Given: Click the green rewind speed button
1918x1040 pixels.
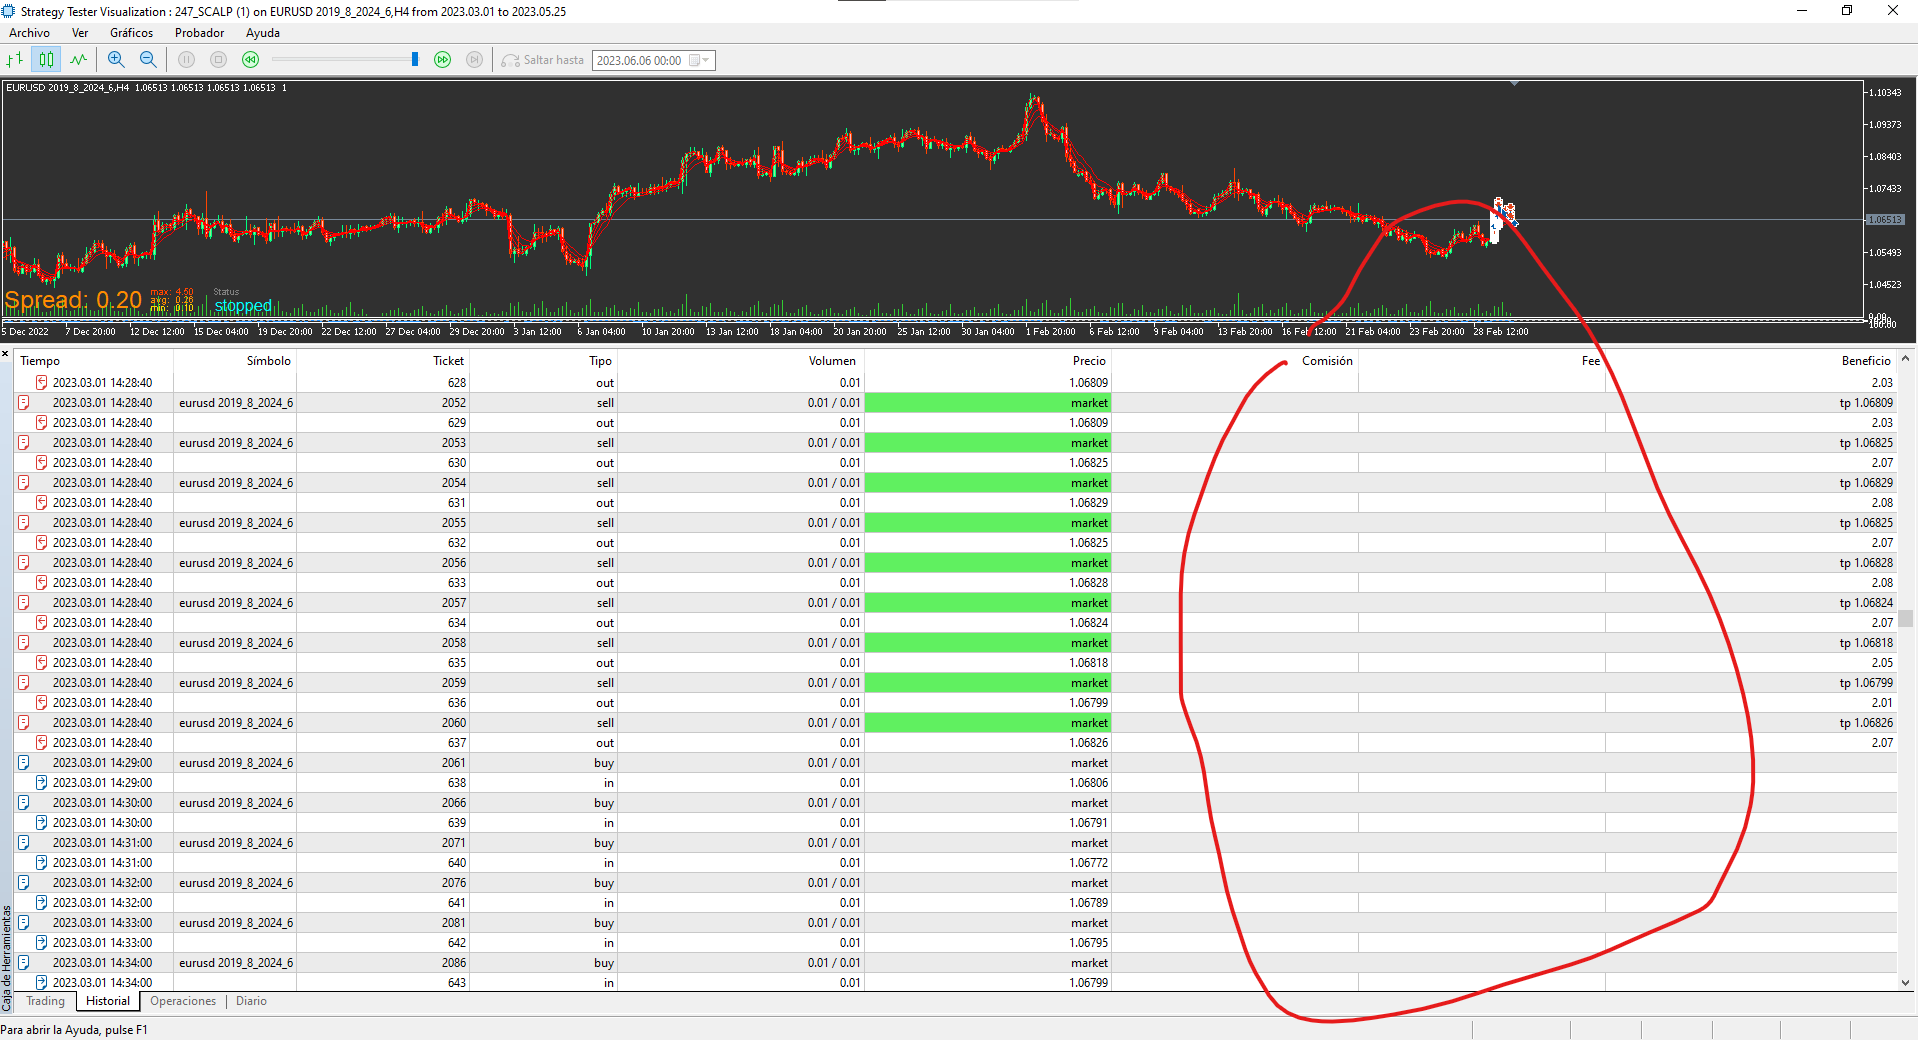Looking at the screenshot, I should 250,60.
